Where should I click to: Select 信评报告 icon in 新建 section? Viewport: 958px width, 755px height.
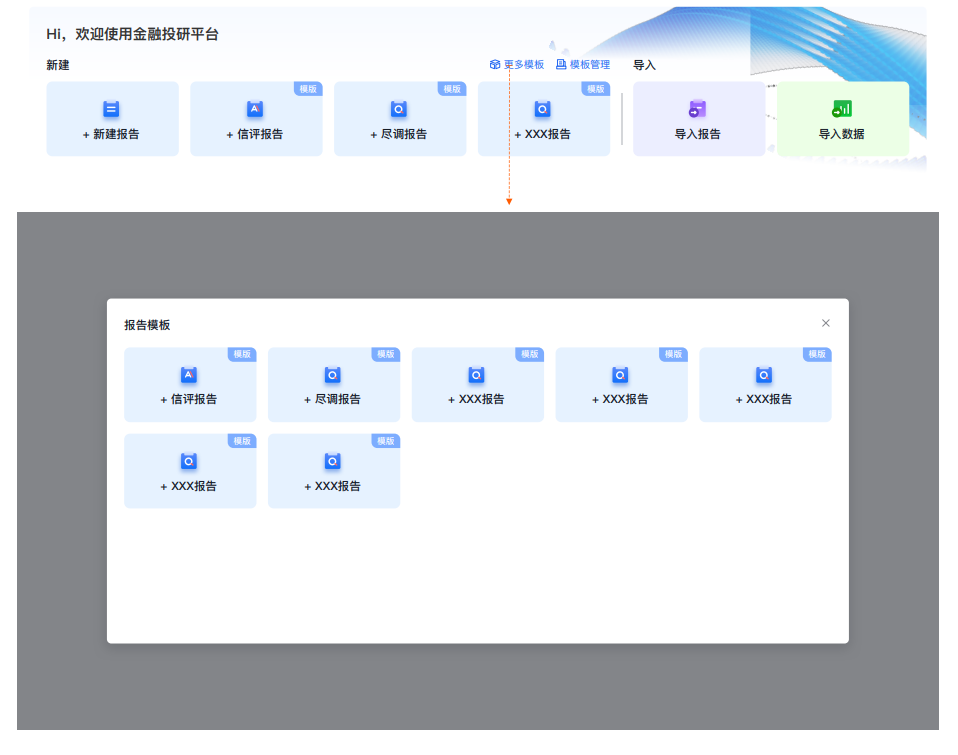(255, 109)
